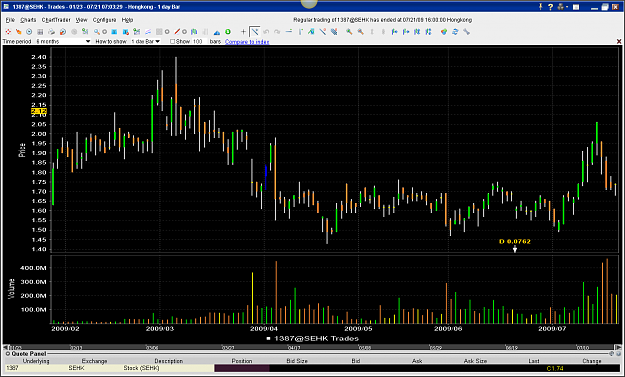This screenshot has width=625, height=377.
Task: Click the D 0.0762 dividend marker label
Action: (515, 241)
